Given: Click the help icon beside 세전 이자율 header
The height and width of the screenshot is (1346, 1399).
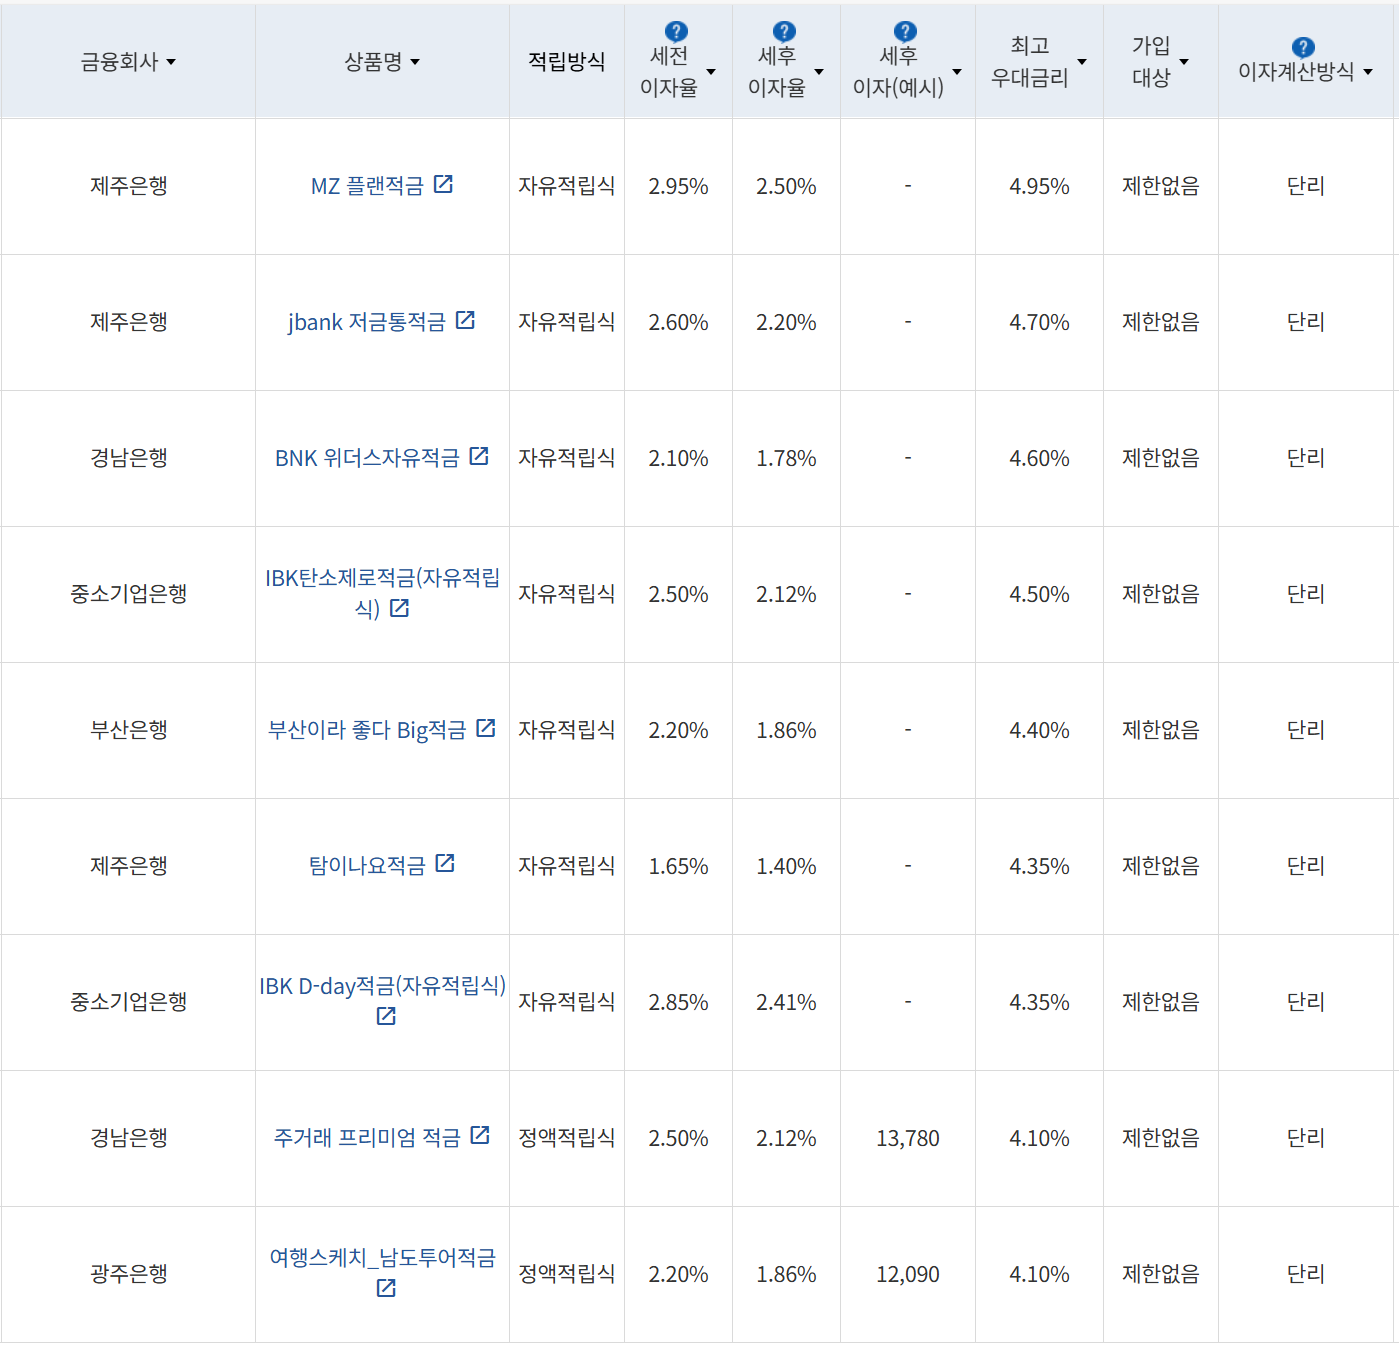Looking at the screenshot, I should 677,33.
